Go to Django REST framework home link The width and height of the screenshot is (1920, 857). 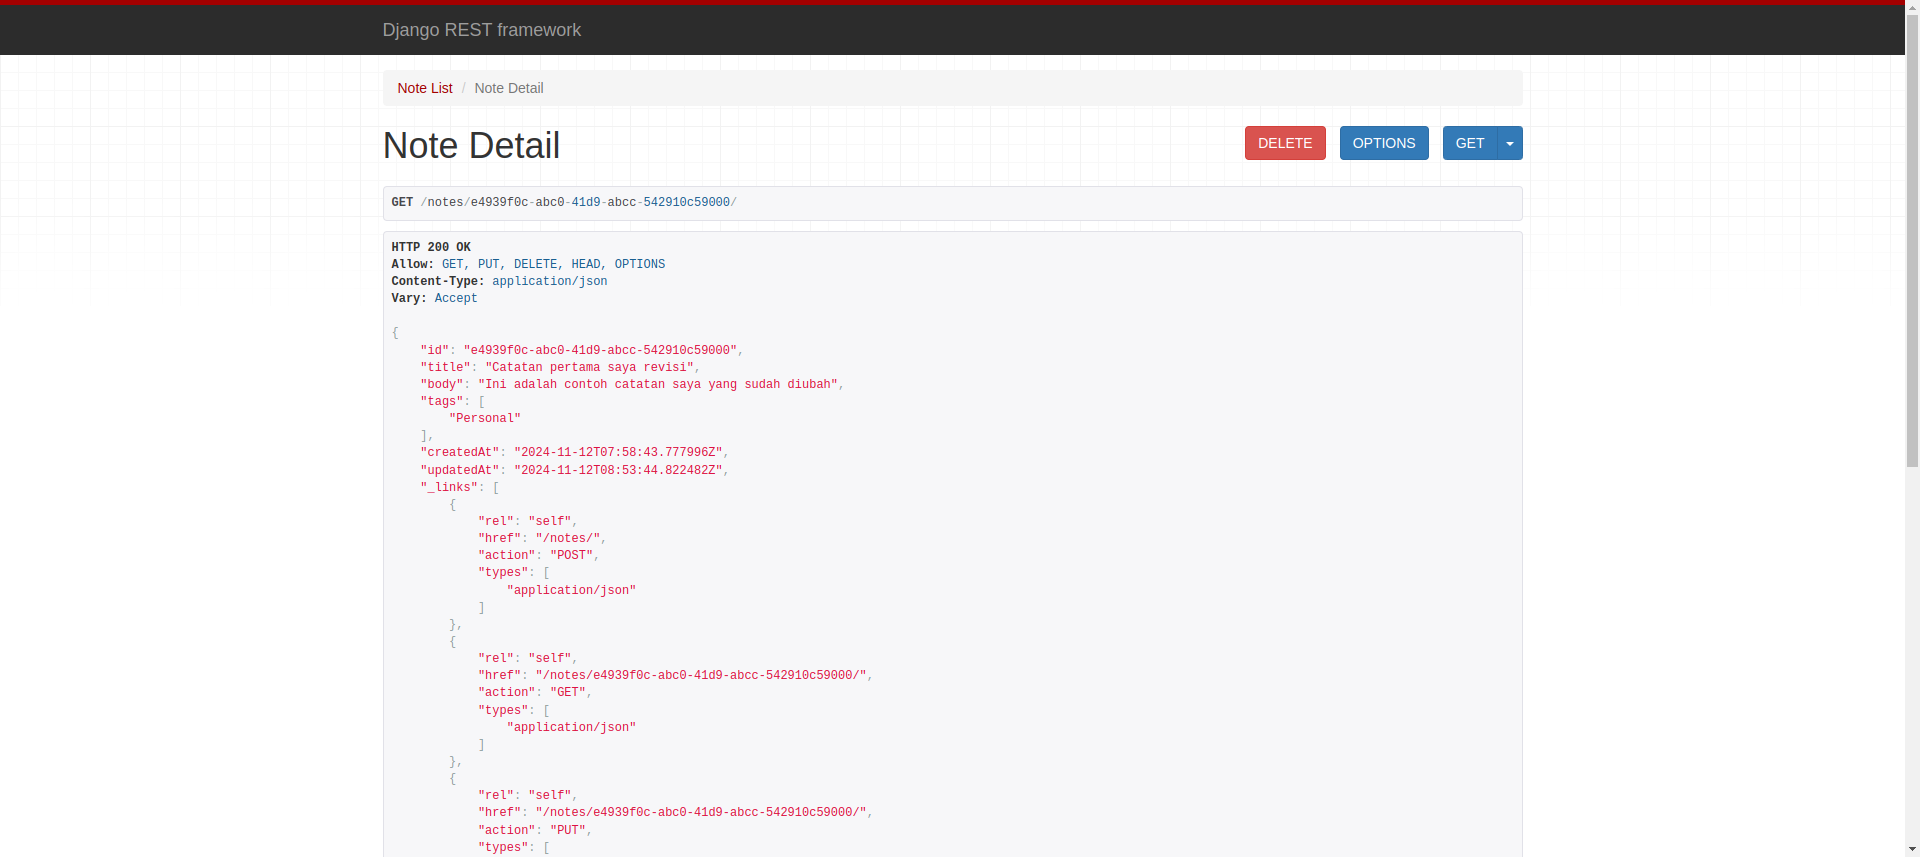point(481,30)
